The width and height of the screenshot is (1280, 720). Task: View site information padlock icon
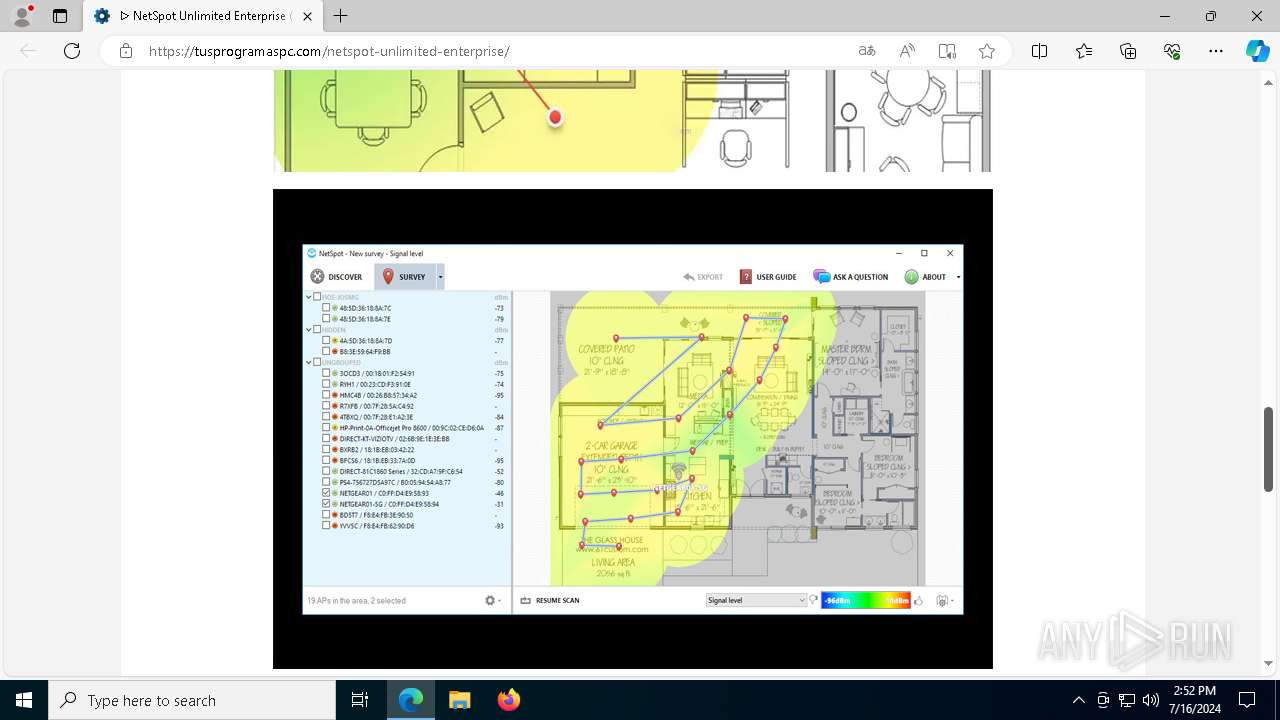(126, 51)
